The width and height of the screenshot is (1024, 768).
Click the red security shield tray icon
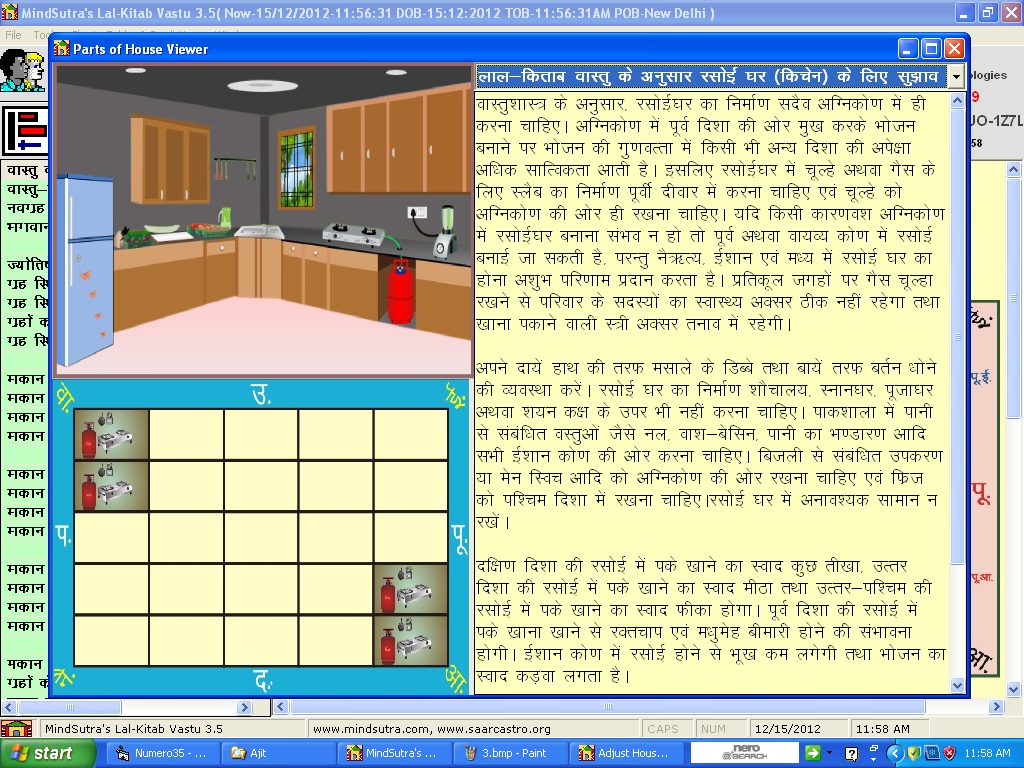pos(950,753)
